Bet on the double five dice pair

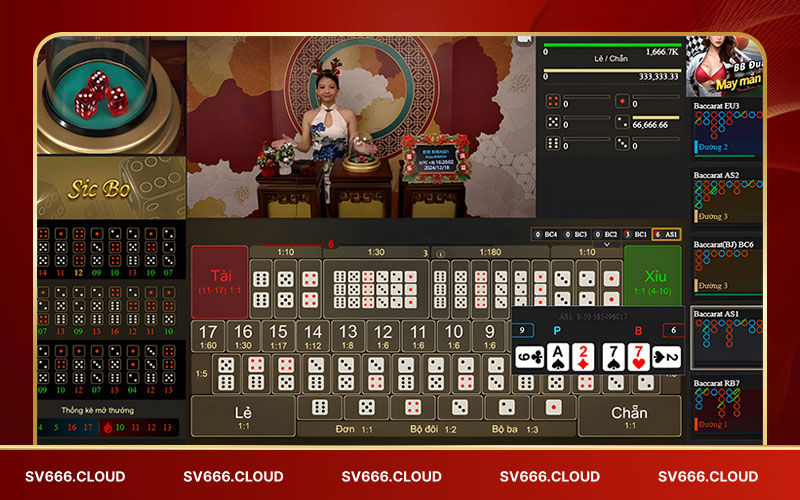tap(286, 289)
